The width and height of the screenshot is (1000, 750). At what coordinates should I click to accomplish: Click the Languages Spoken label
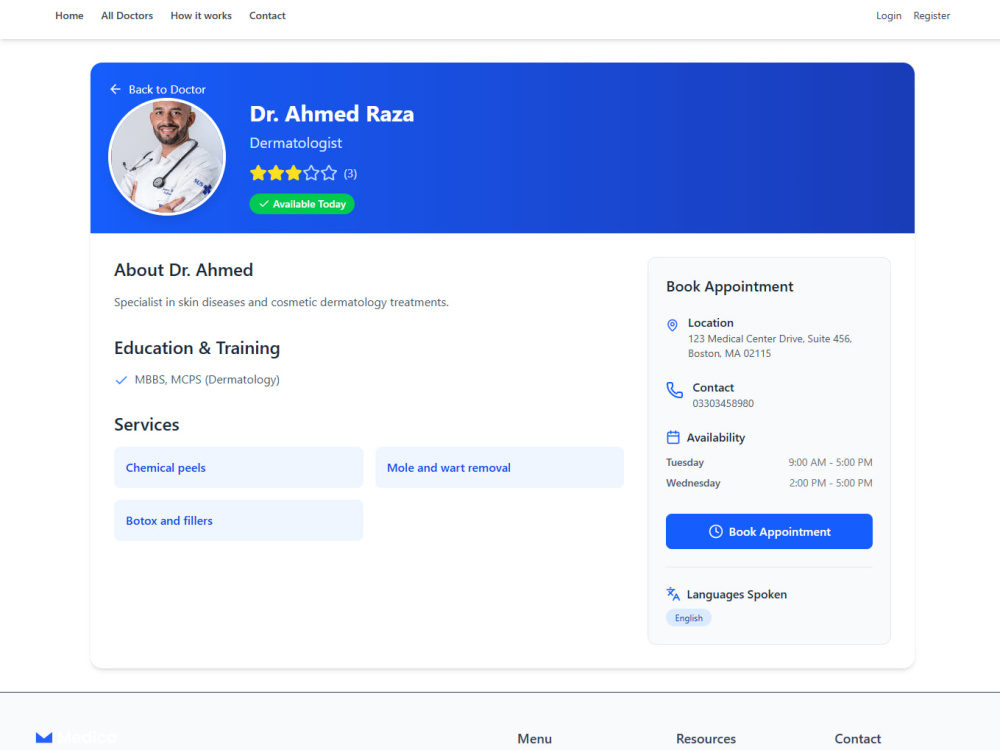(x=737, y=594)
